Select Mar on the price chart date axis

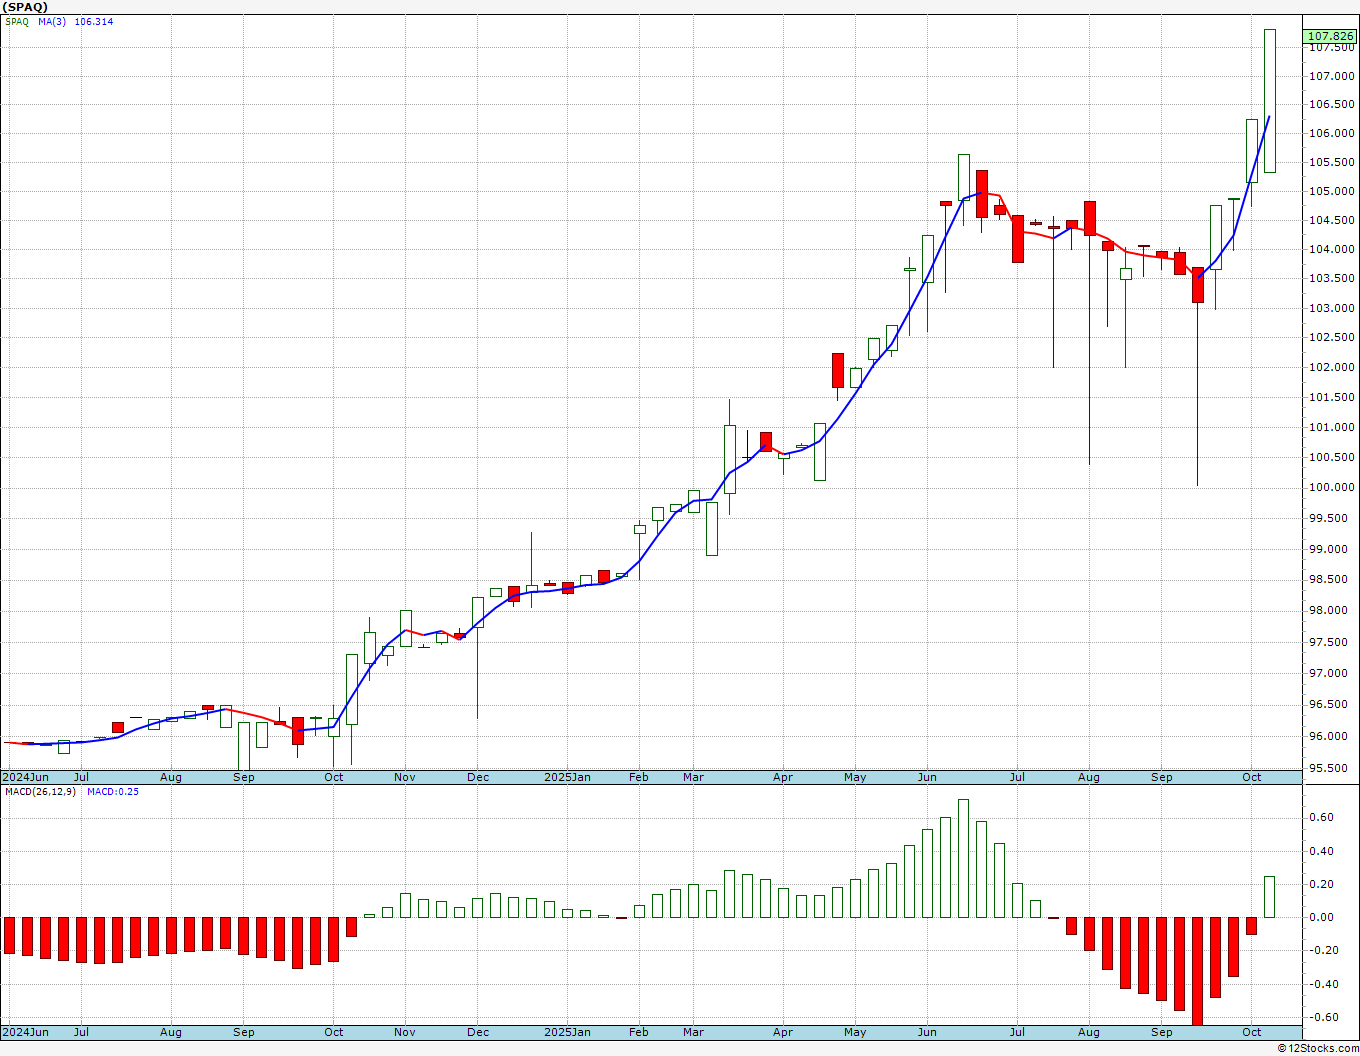click(x=693, y=777)
